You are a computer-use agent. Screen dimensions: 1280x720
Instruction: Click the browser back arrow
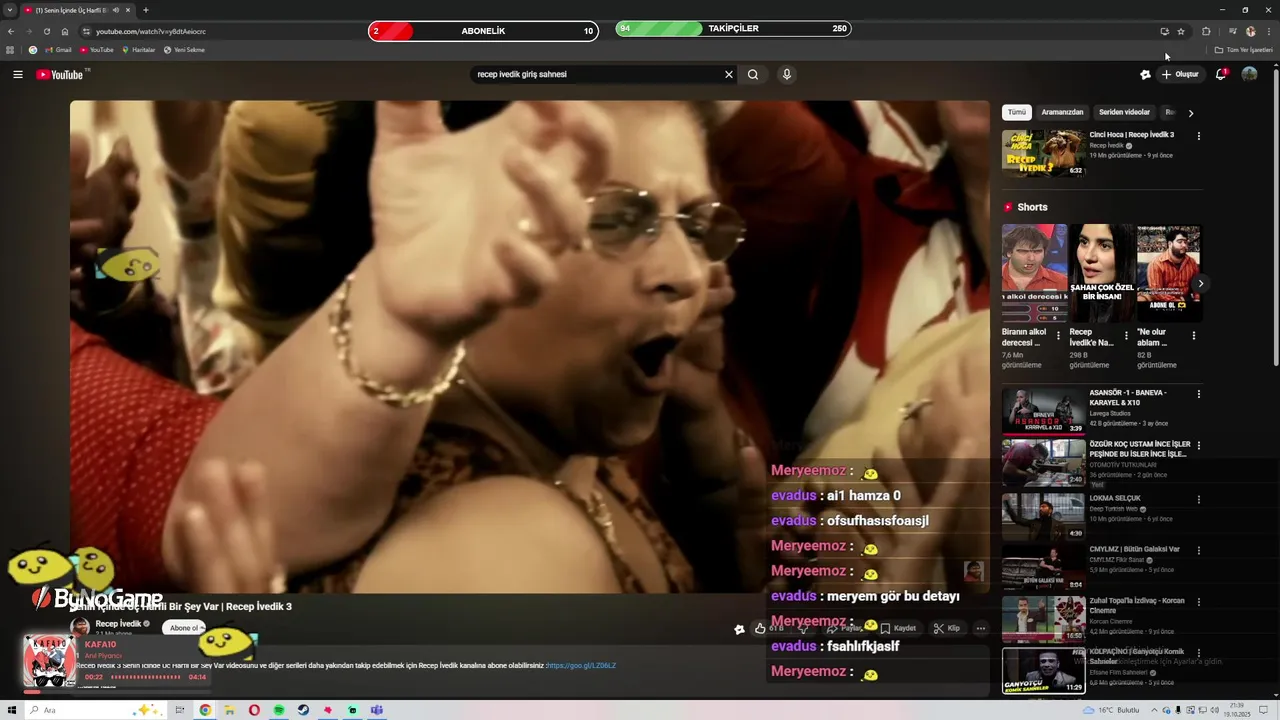point(11,31)
